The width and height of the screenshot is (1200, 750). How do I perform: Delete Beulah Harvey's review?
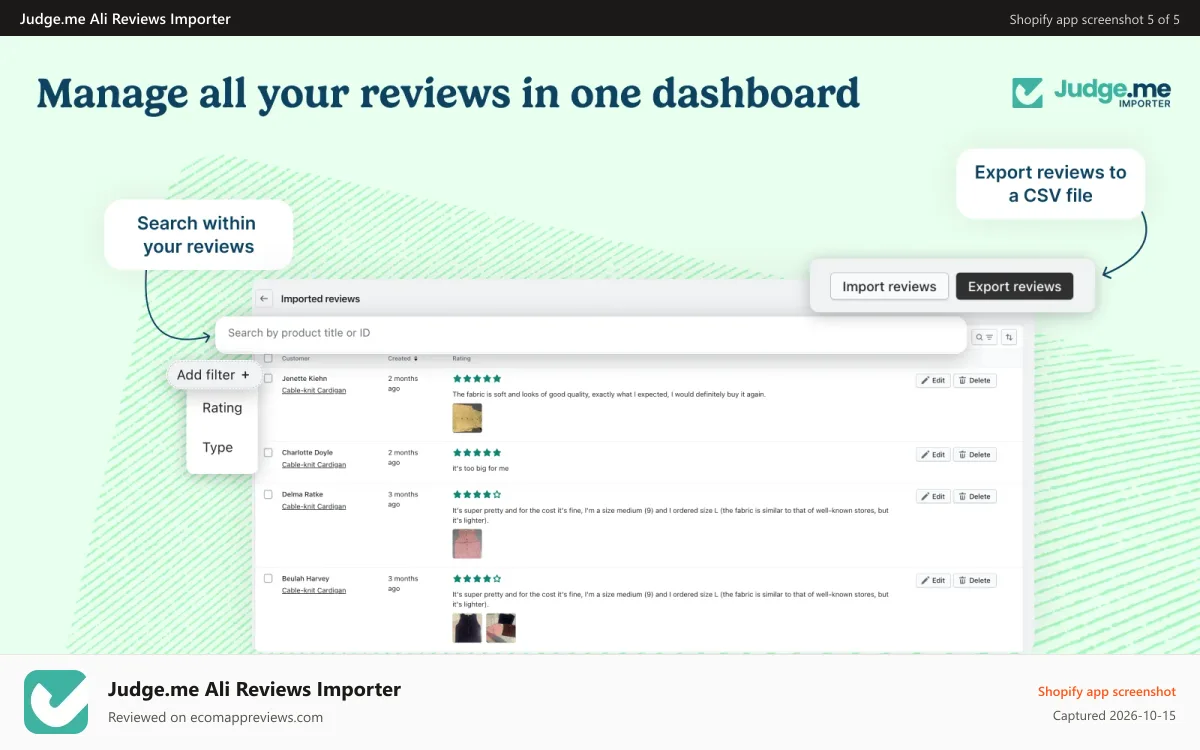point(974,581)
